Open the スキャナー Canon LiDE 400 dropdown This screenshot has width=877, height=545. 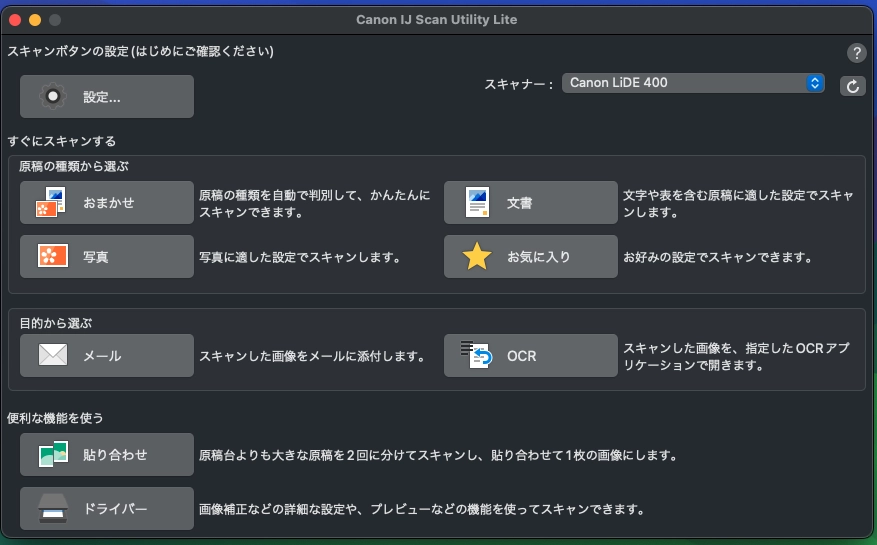(693, 83)
